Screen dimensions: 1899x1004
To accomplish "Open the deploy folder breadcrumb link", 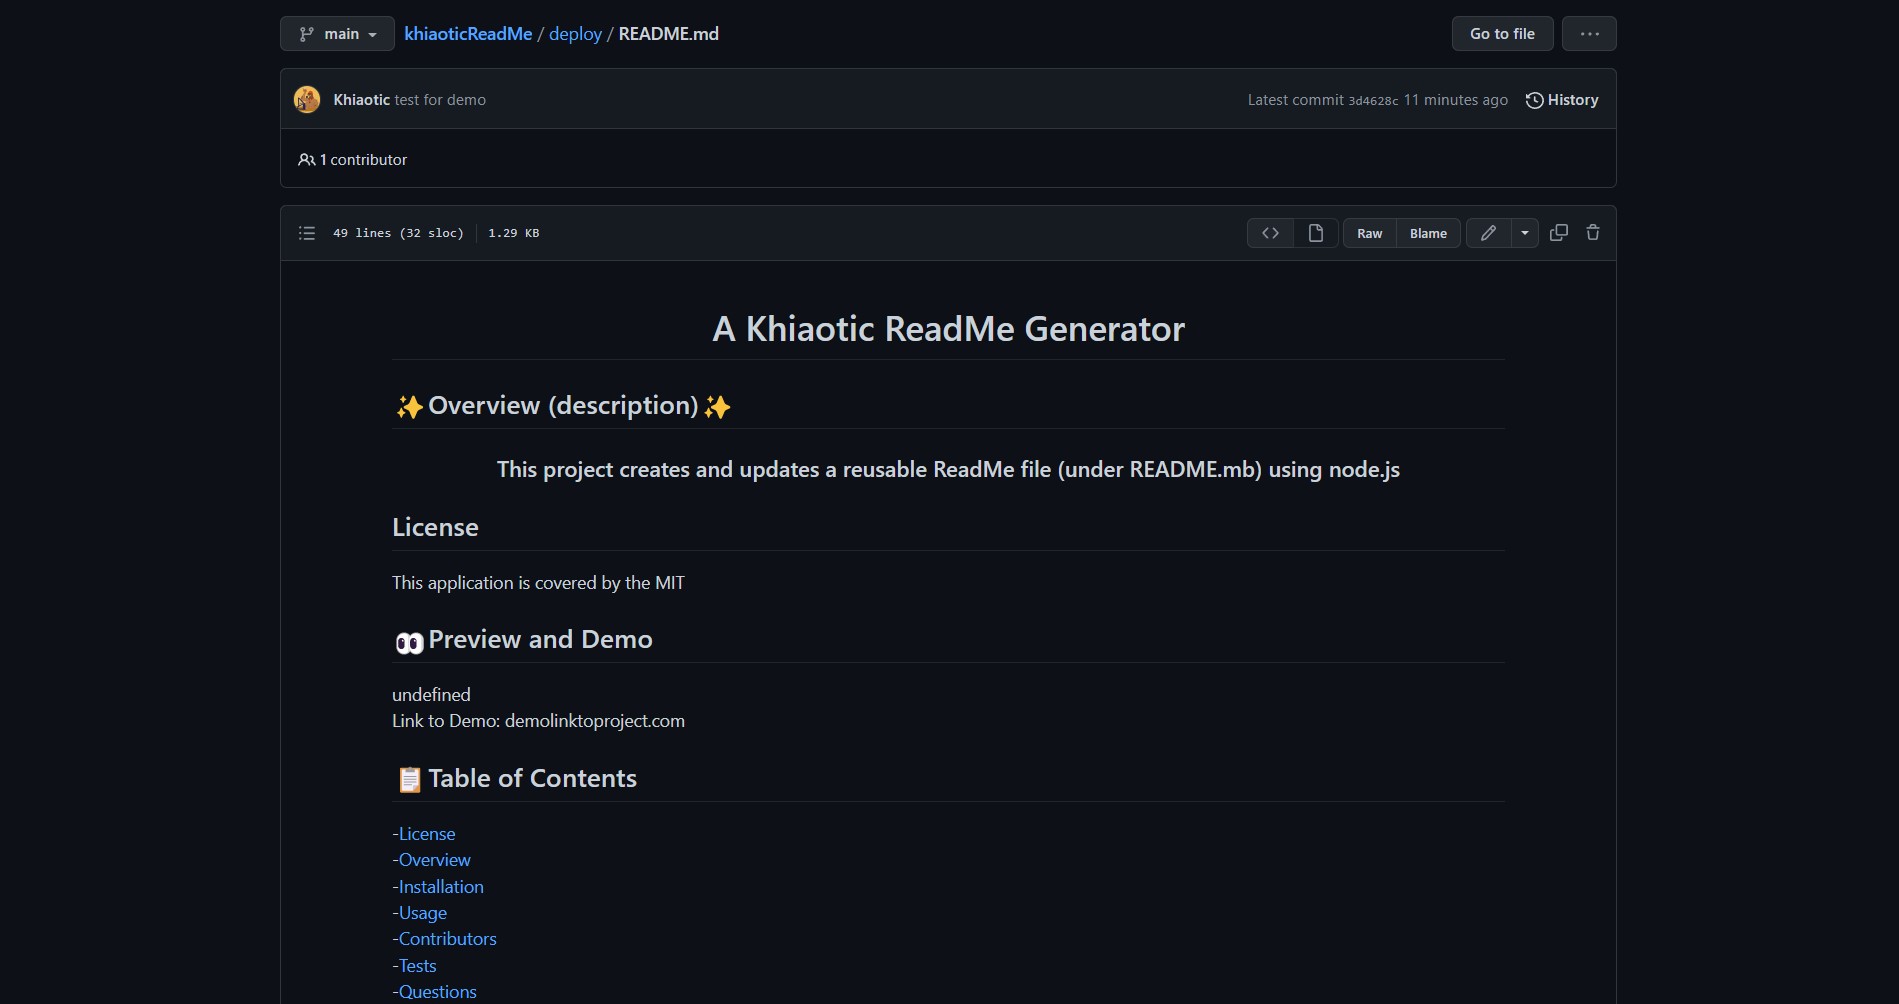I will click(x=574, y=33).
